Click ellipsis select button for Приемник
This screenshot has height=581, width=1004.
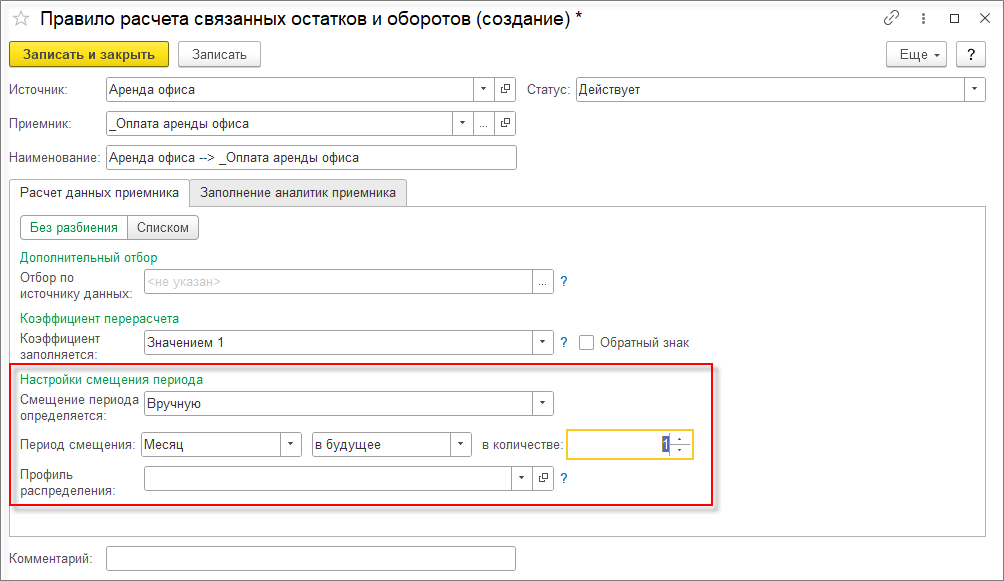pyautogui.click(x=483, y=124)
